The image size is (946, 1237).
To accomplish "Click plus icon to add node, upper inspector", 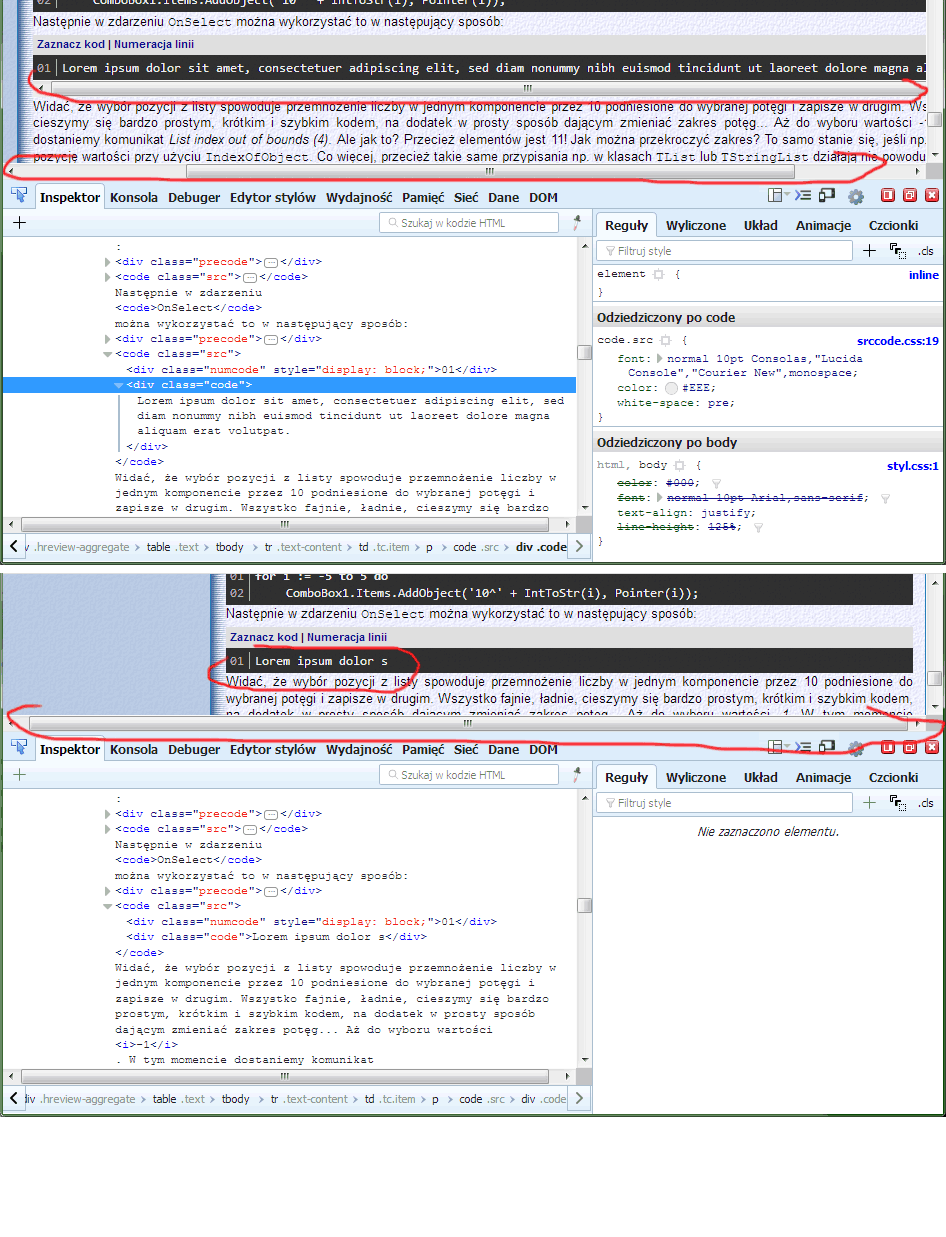I will [x=19, y=223].
